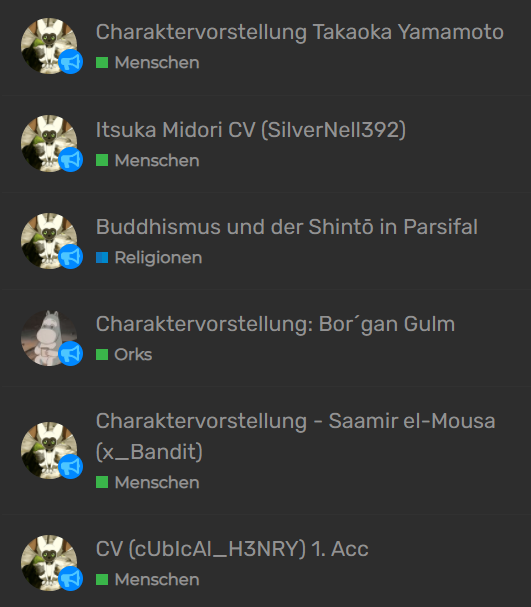Select Religionen category label
This screenshot has width=531, height=607.
158,258
